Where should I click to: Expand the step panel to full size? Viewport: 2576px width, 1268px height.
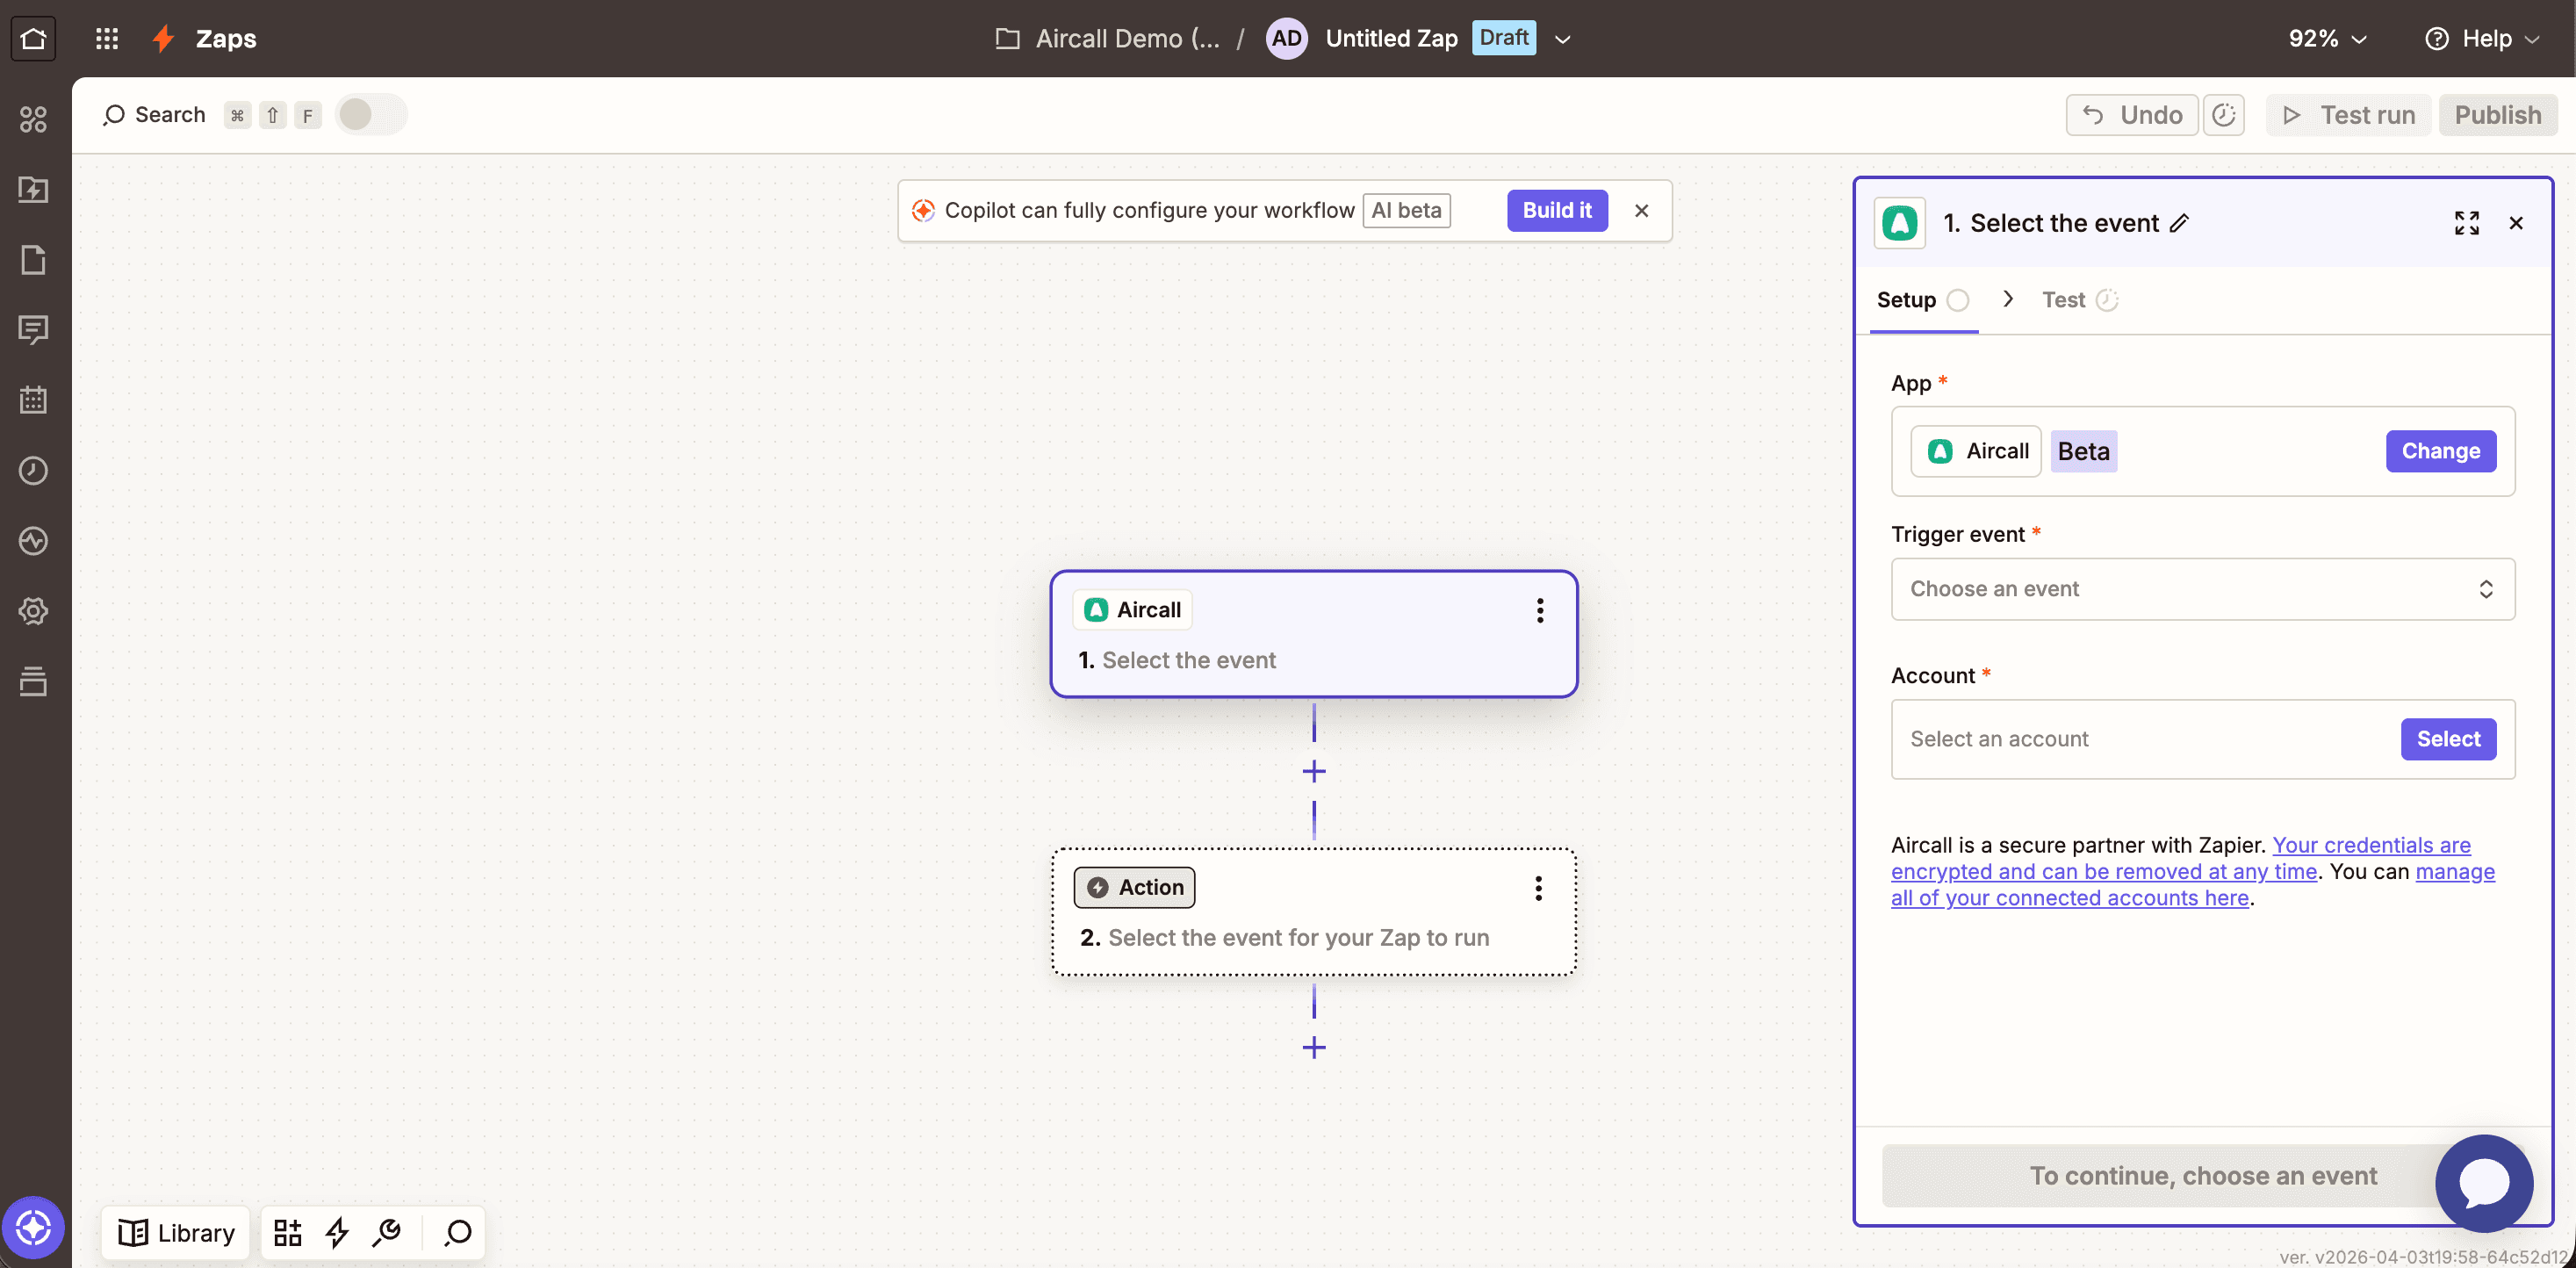[x=2466, y=223]
